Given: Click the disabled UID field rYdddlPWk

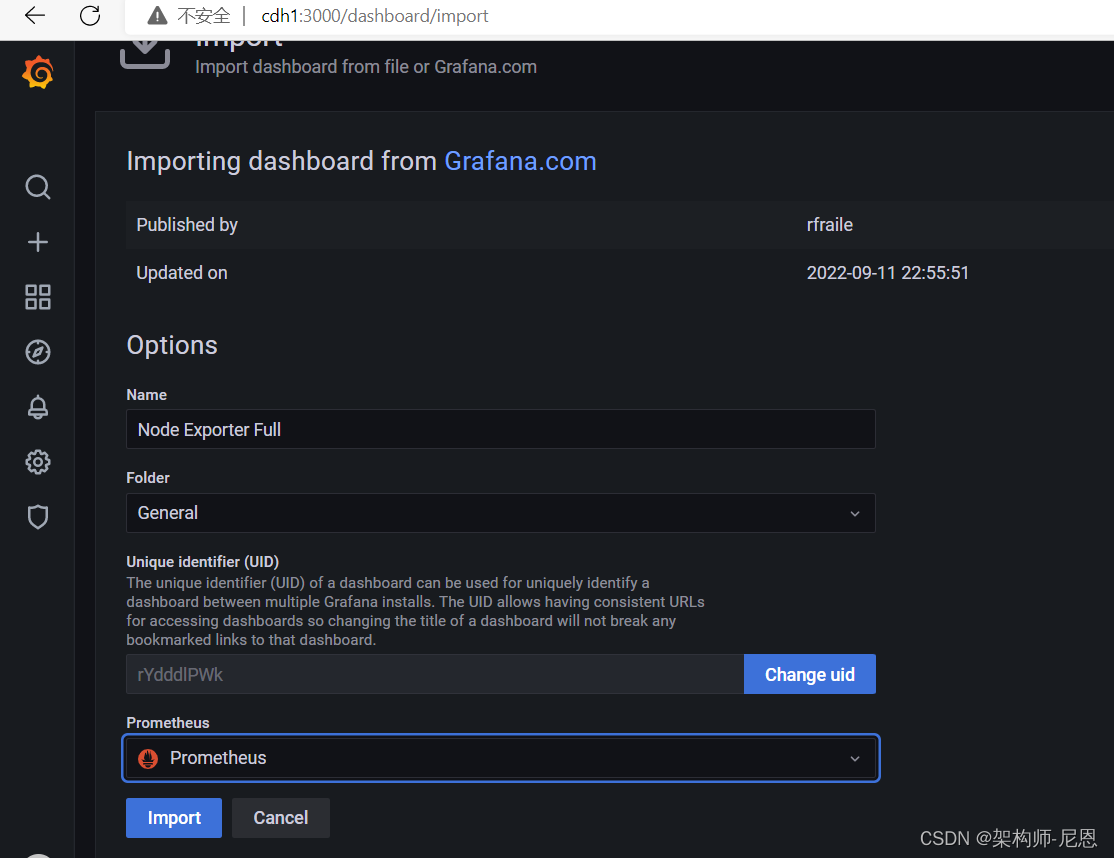Looking at the screenshot, I should coord(435,674).
